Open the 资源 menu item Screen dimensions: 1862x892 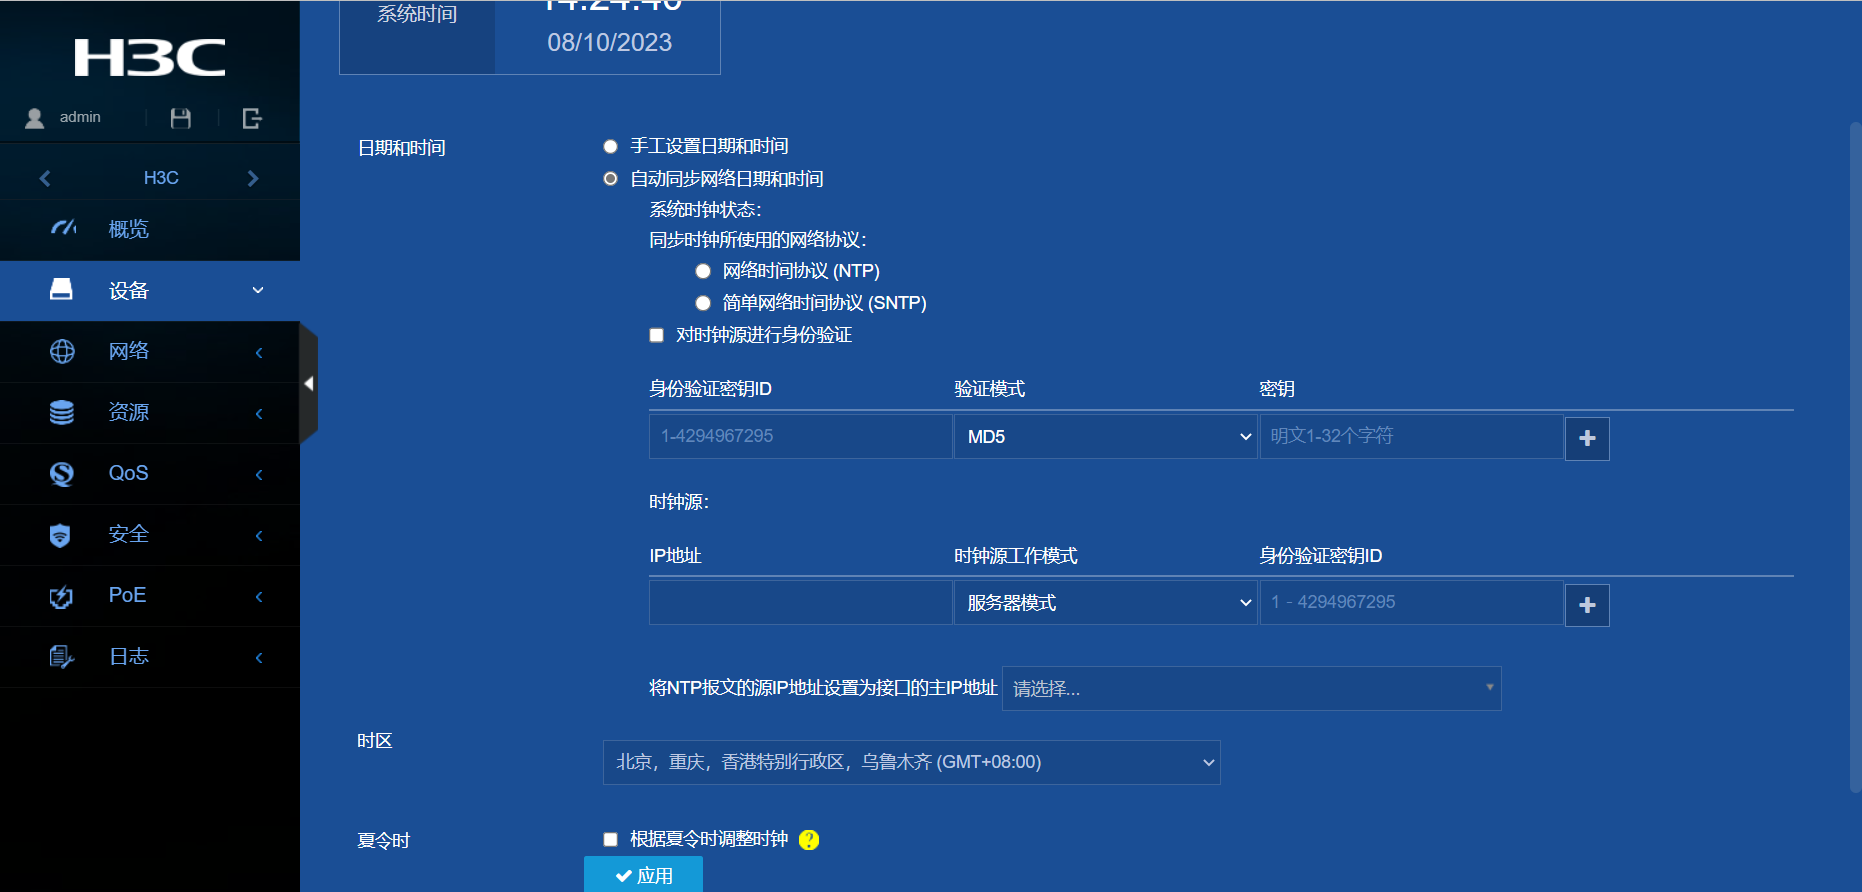150,412
